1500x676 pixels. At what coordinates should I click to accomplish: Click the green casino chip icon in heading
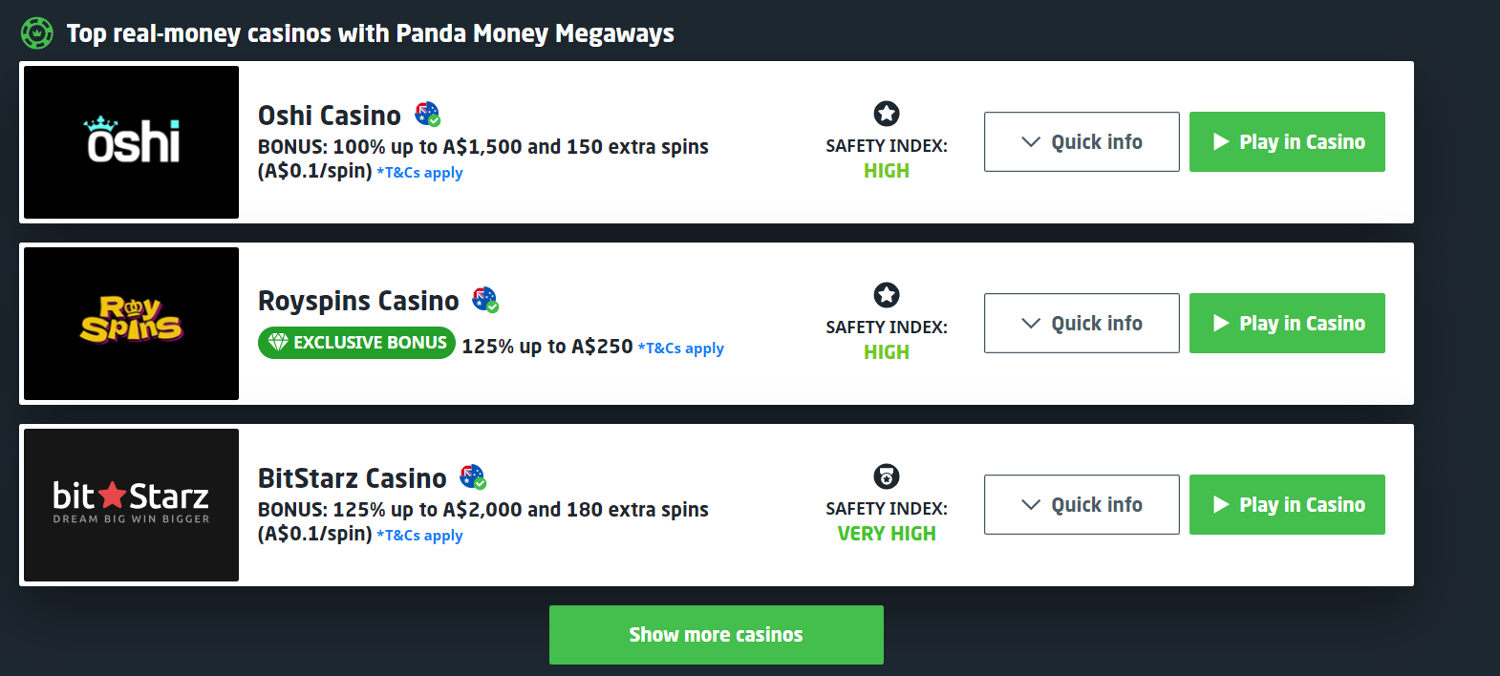[37, 33]
